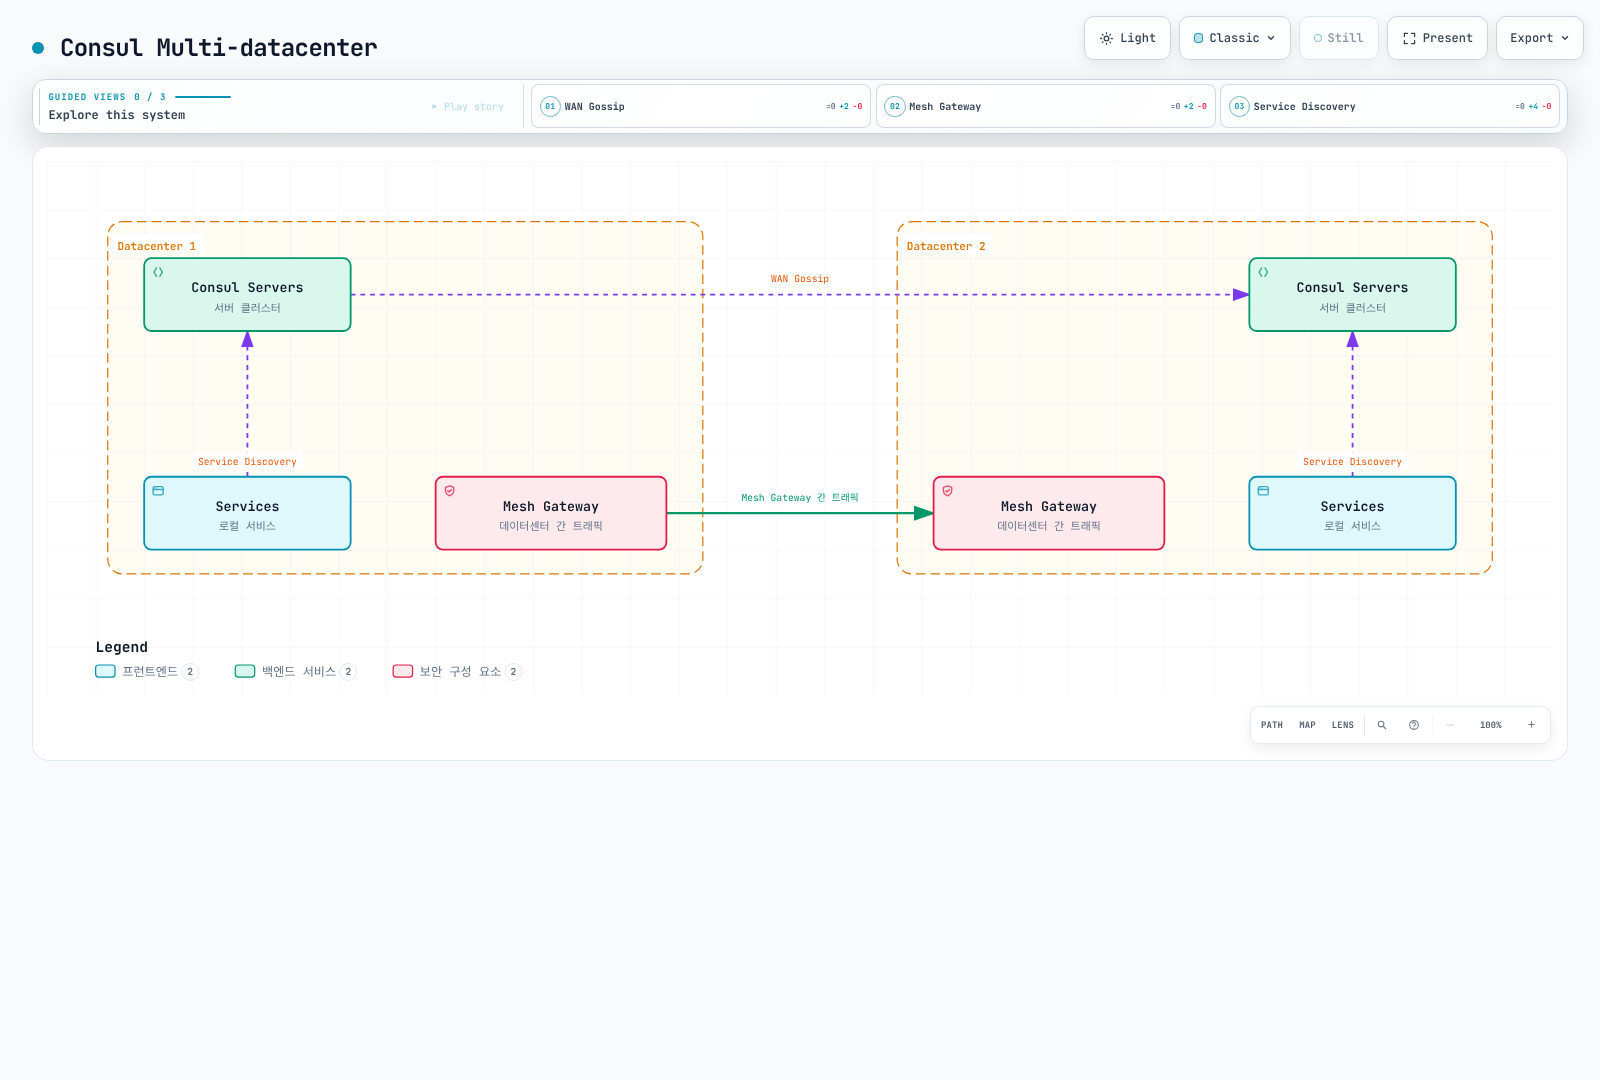
Task: Click window icon on Datacenter 2 Services
Action: click(1263, 491)
